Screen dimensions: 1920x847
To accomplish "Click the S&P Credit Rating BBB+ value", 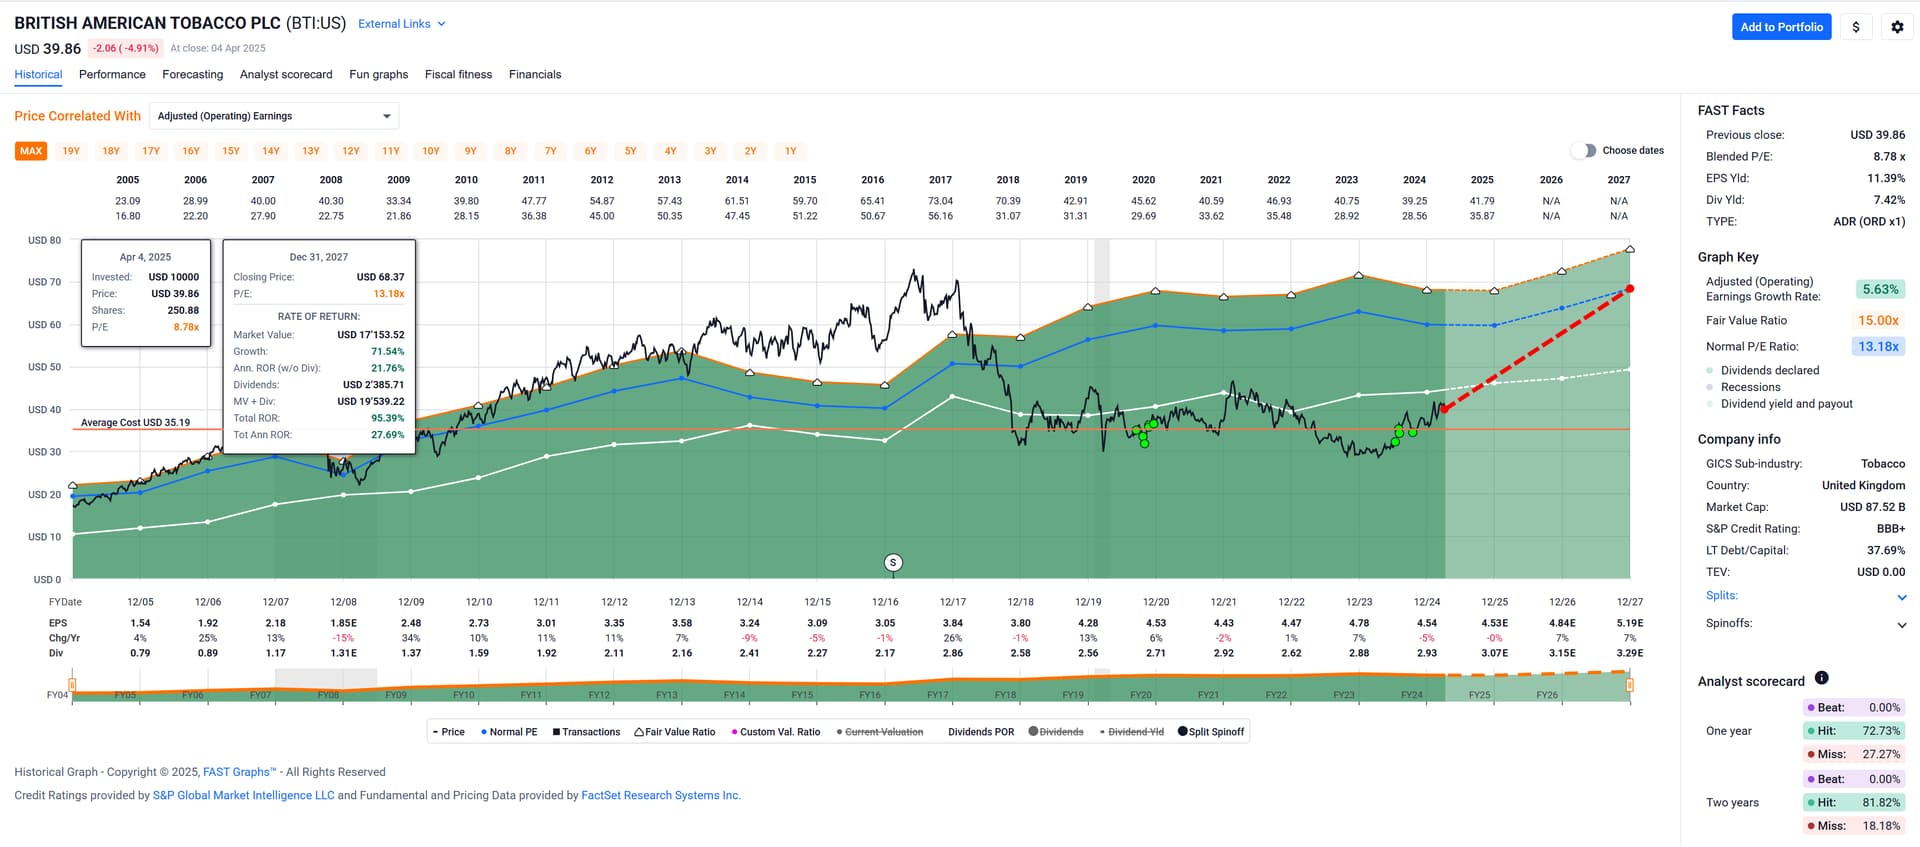I will 1890,529.
